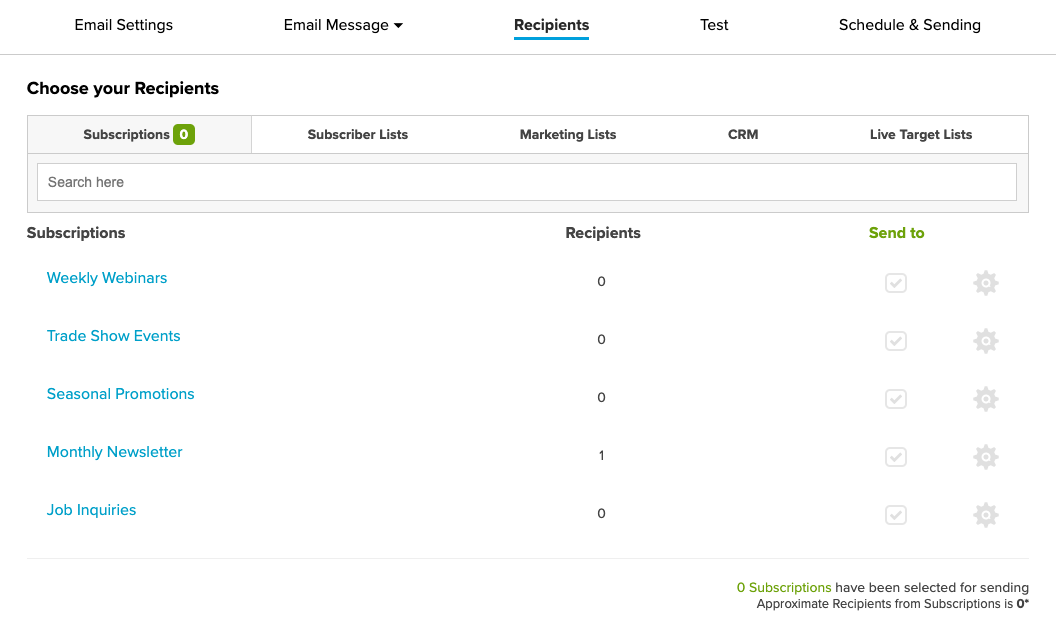Open Job Inquiries subscription link
Image resolution: width=1056 pixels, height=622 pixels.
[x=91, y=510]
